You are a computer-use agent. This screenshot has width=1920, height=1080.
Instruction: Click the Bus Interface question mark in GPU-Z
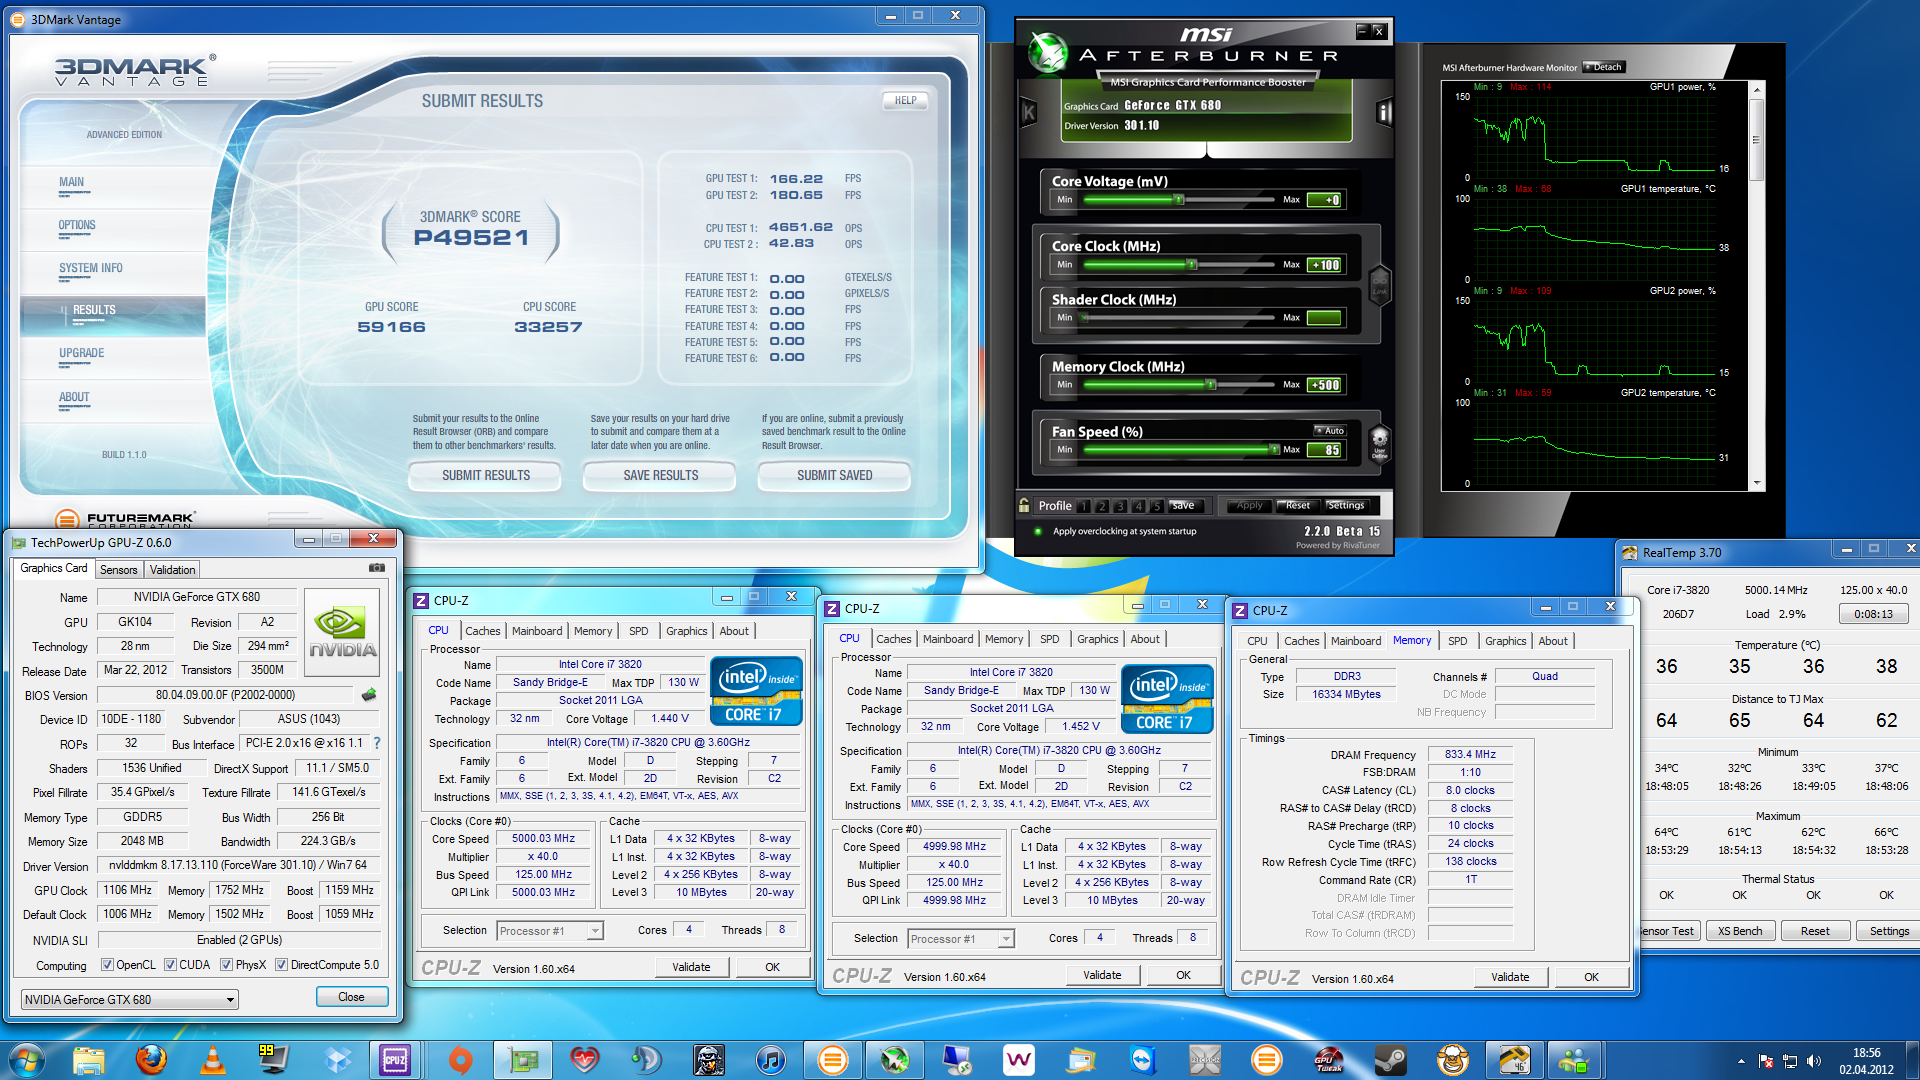pyautogui.click(x=377, y=743)
